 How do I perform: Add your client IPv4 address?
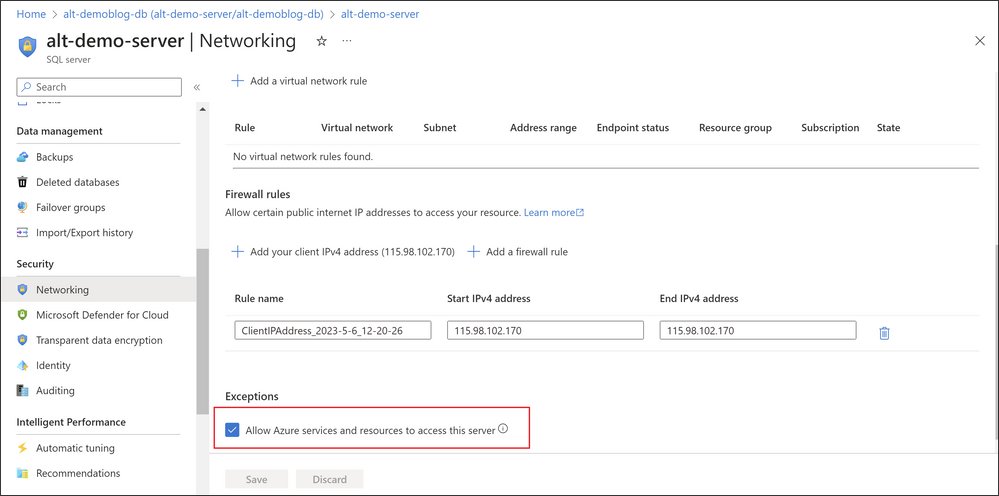pos(343,252)
